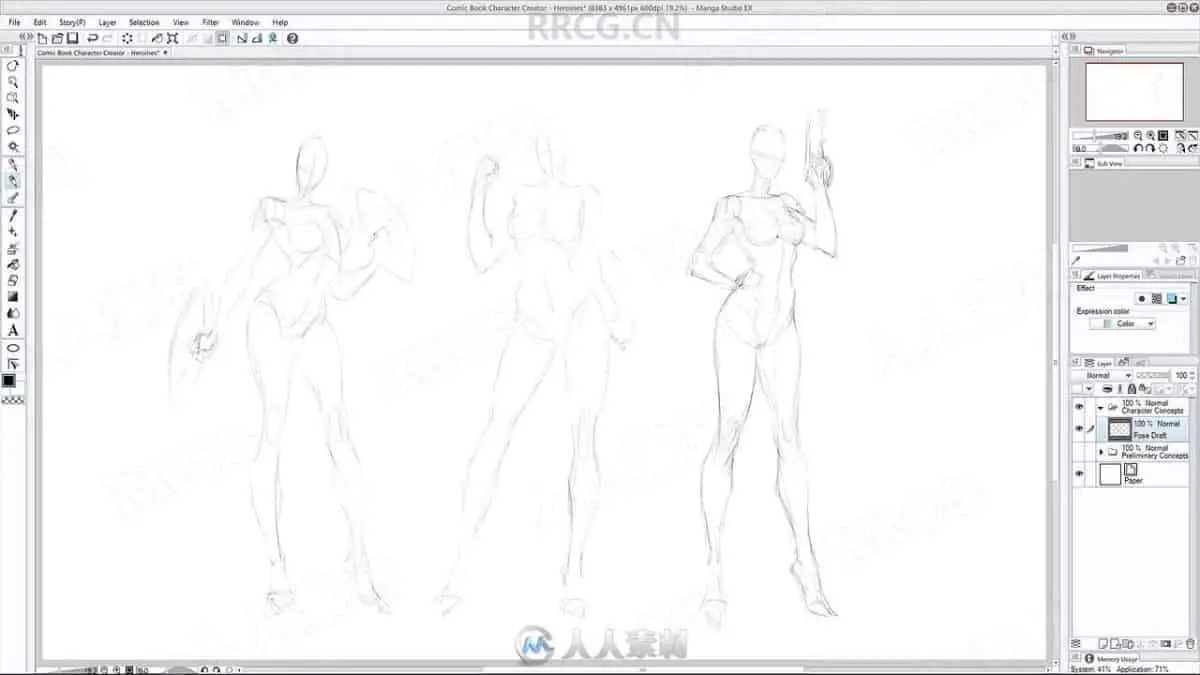Click the Open file icon
The width and height of the screenshot is (1200, 675).
57,38
